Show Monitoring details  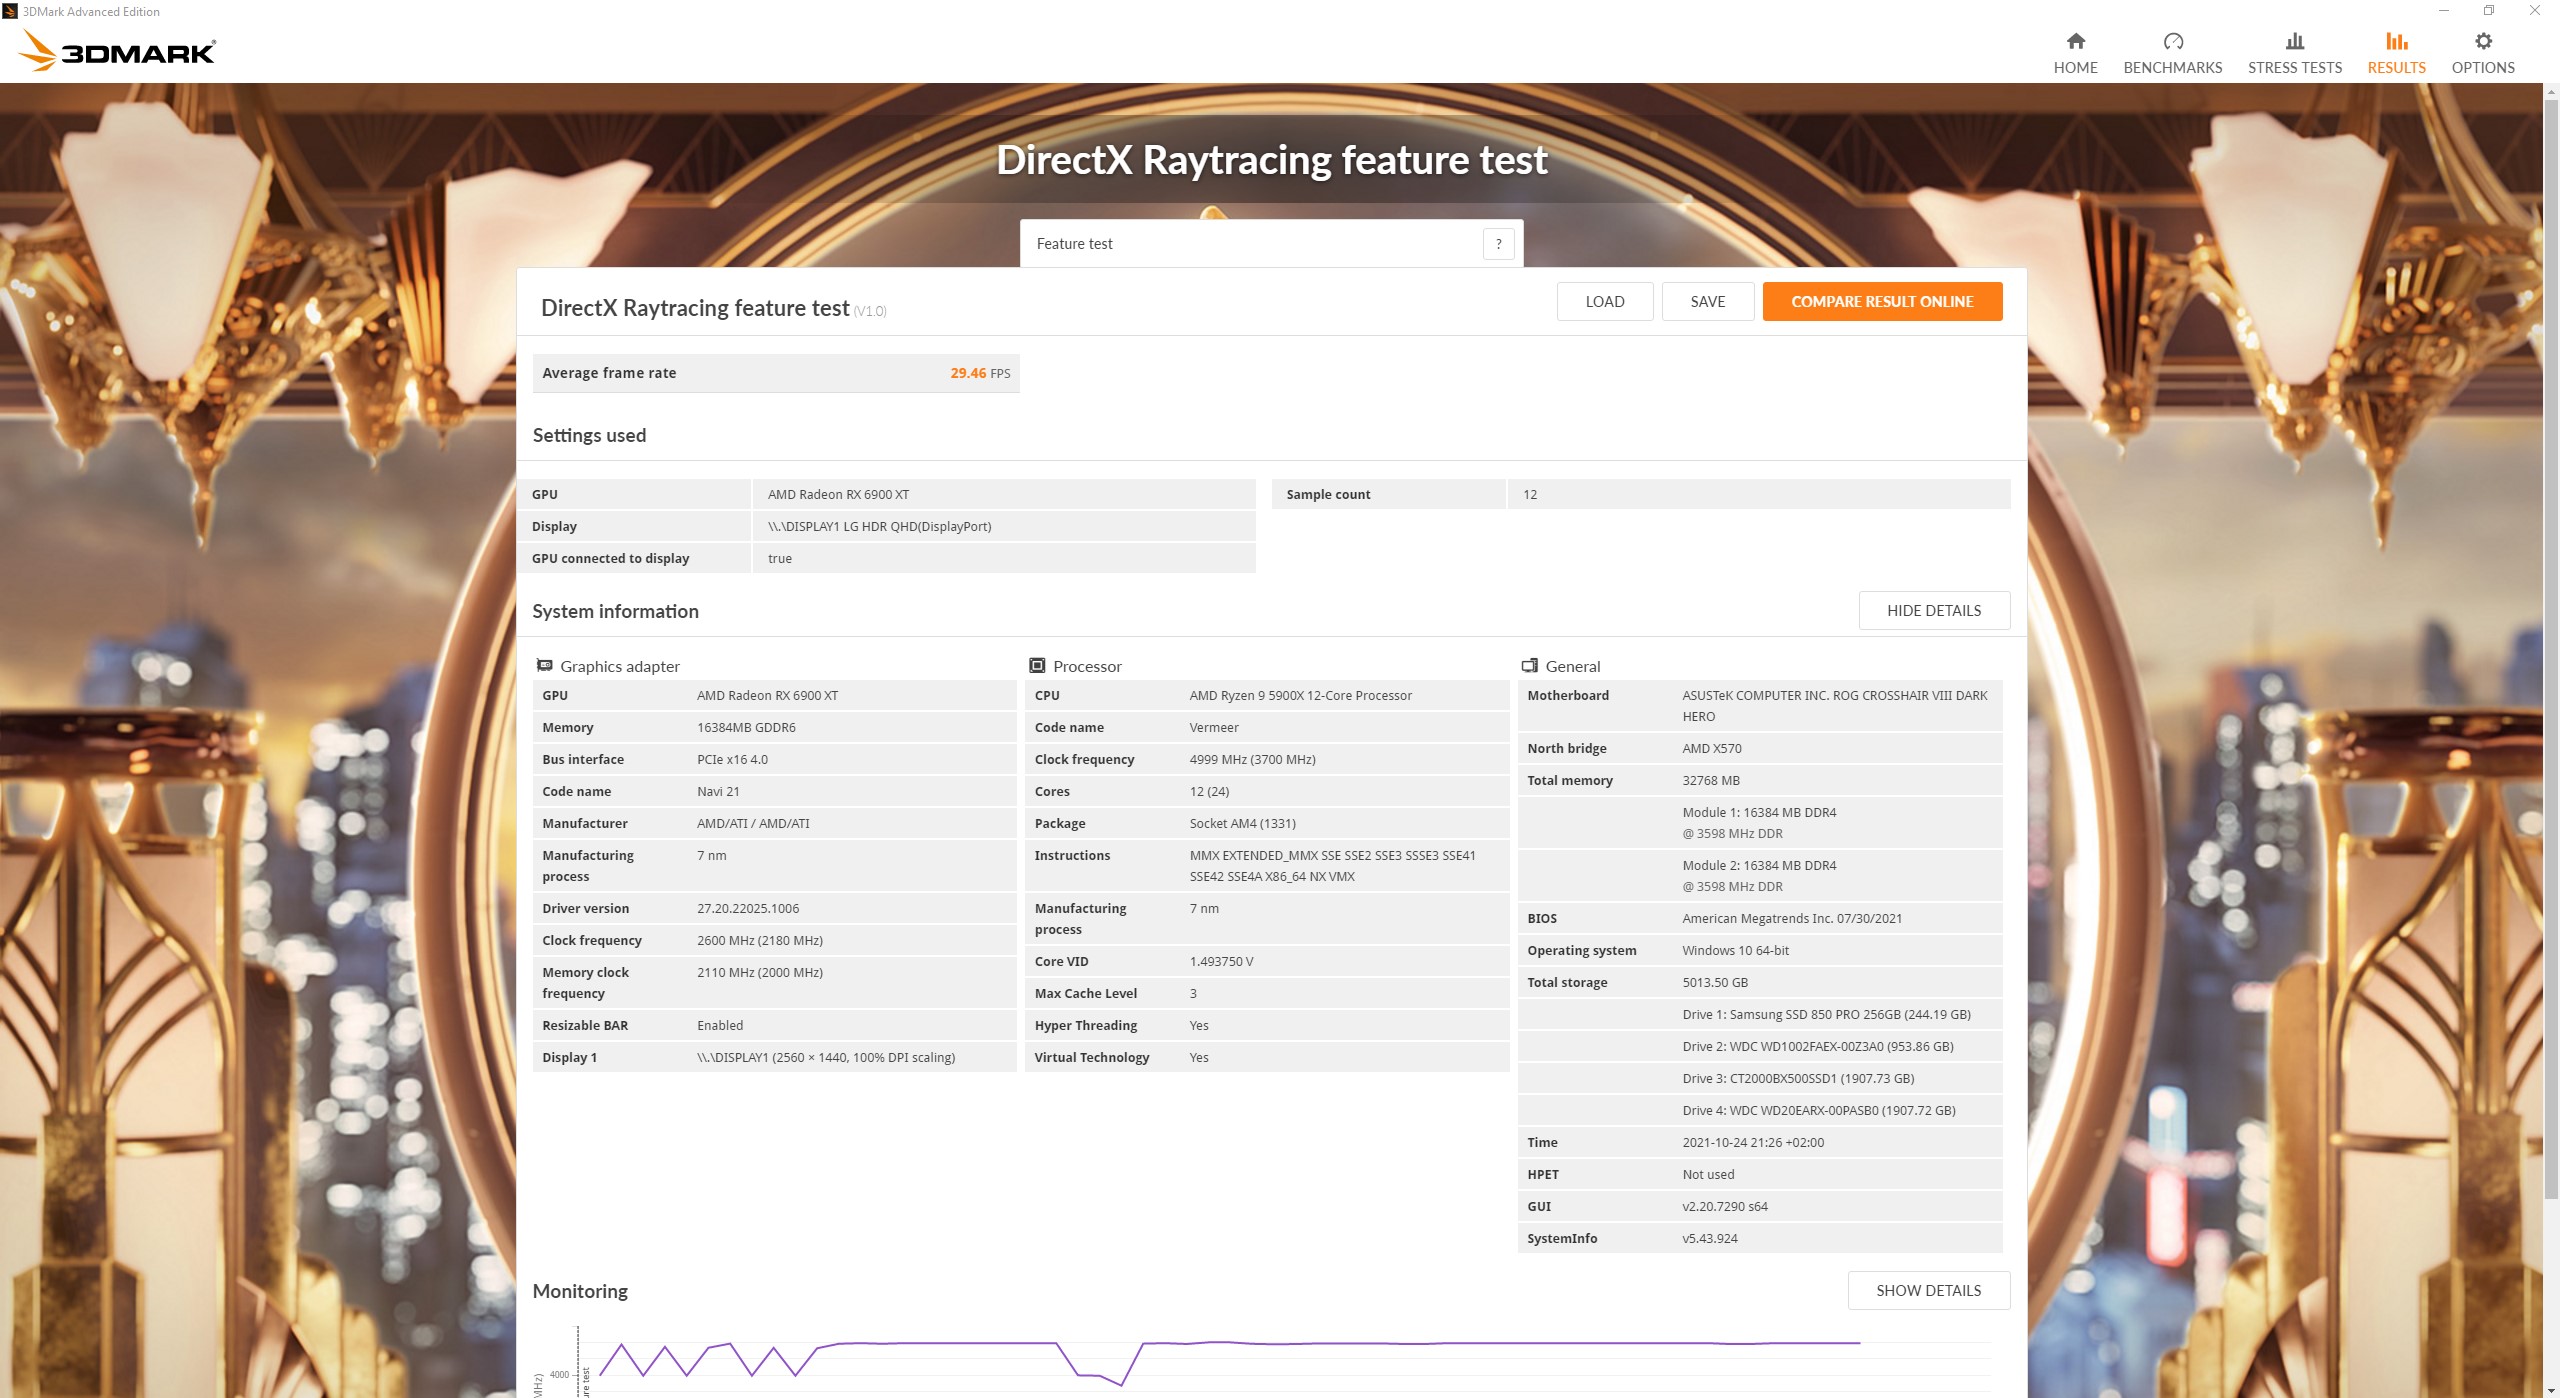pos(1928,1290)
